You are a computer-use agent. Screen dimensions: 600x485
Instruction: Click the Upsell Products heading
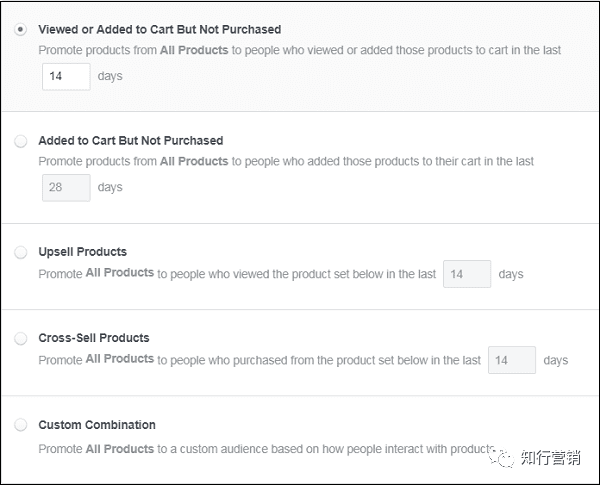point(83,252)
